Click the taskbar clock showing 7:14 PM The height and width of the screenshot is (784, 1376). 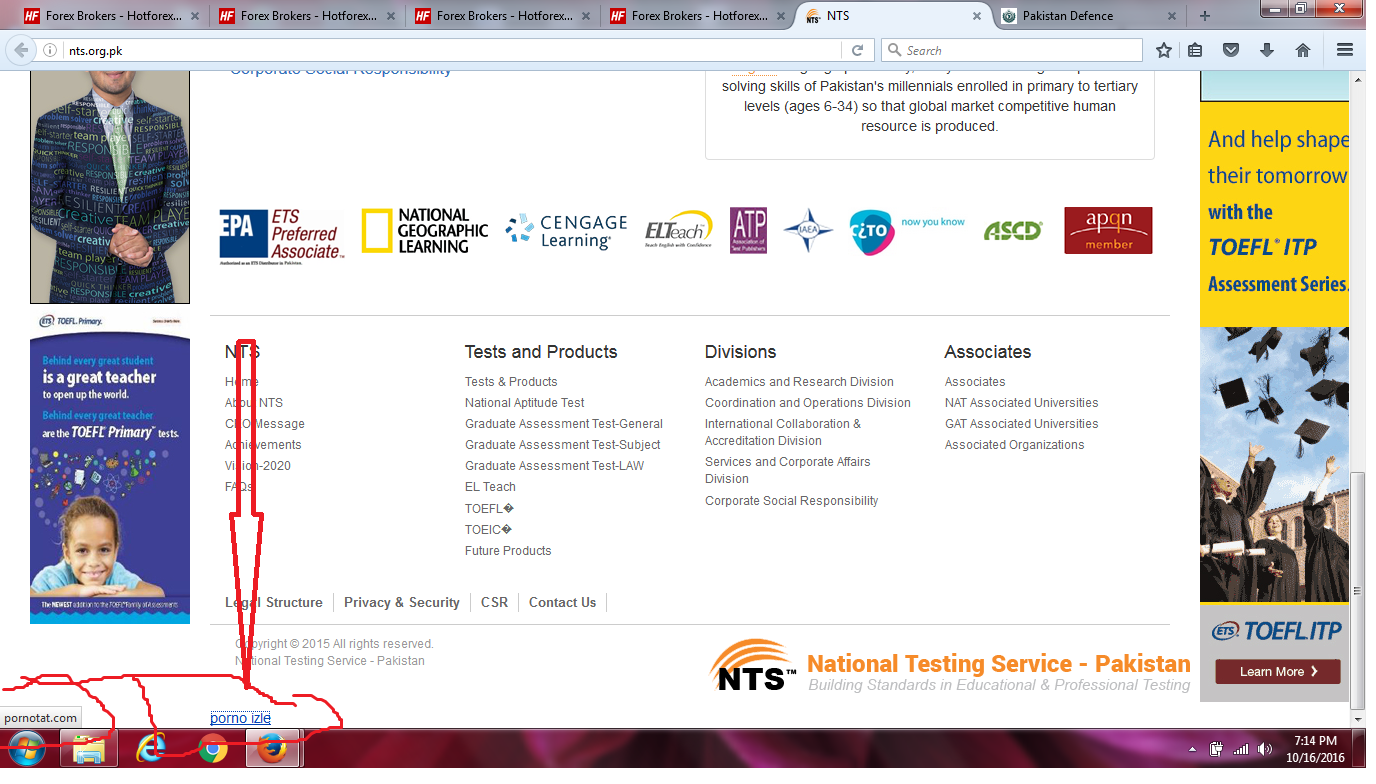tap(1315, 749)
